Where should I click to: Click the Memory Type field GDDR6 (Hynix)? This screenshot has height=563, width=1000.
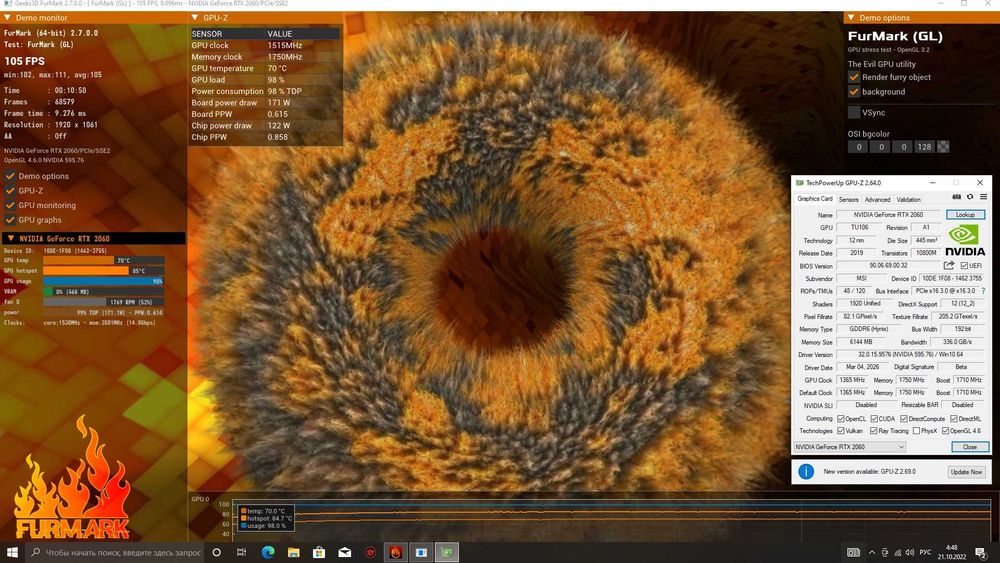tap(868, 329)
